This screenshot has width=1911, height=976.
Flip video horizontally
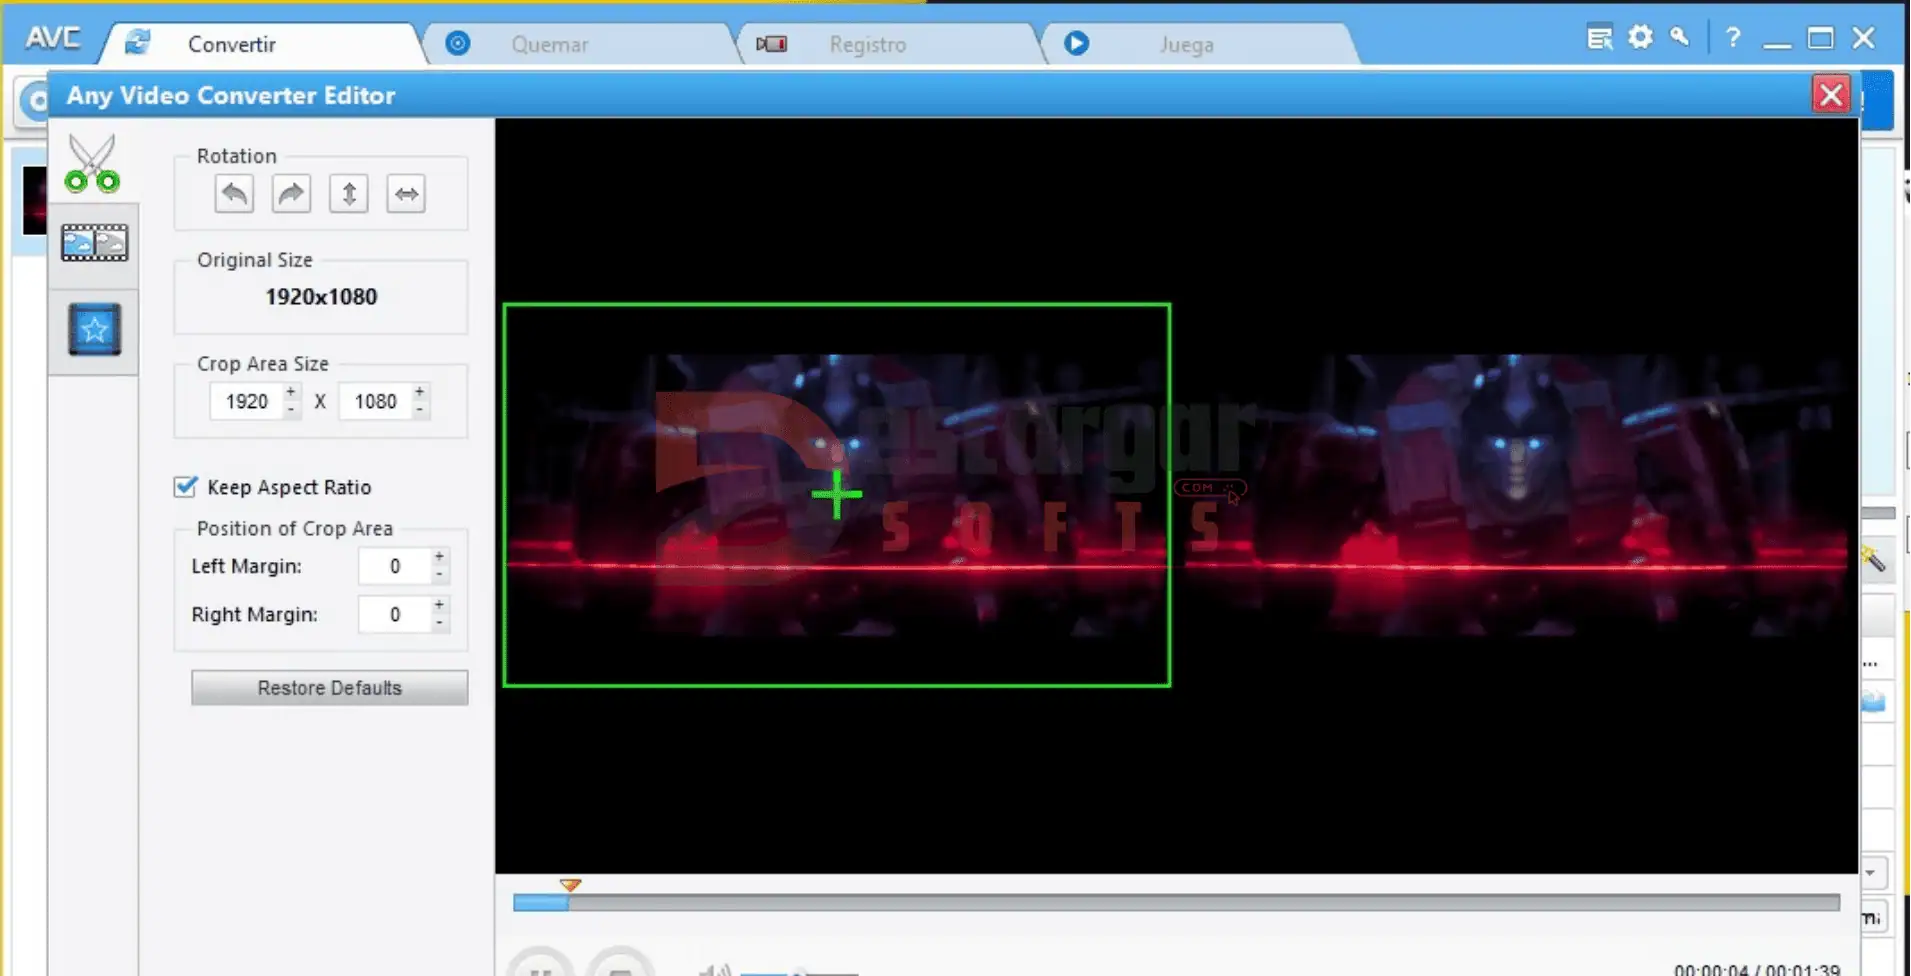pyautogui.click(x=406, y=194)
